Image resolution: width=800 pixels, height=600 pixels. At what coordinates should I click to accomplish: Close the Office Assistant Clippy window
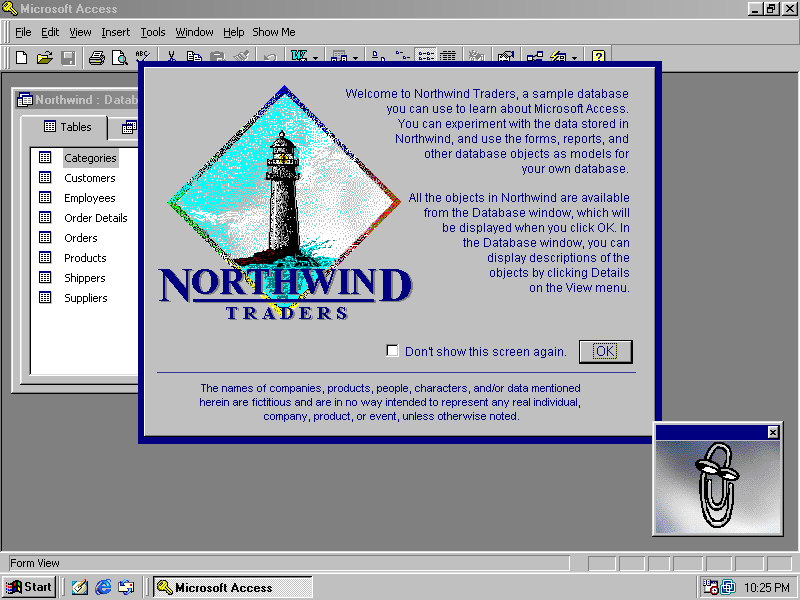773,432
